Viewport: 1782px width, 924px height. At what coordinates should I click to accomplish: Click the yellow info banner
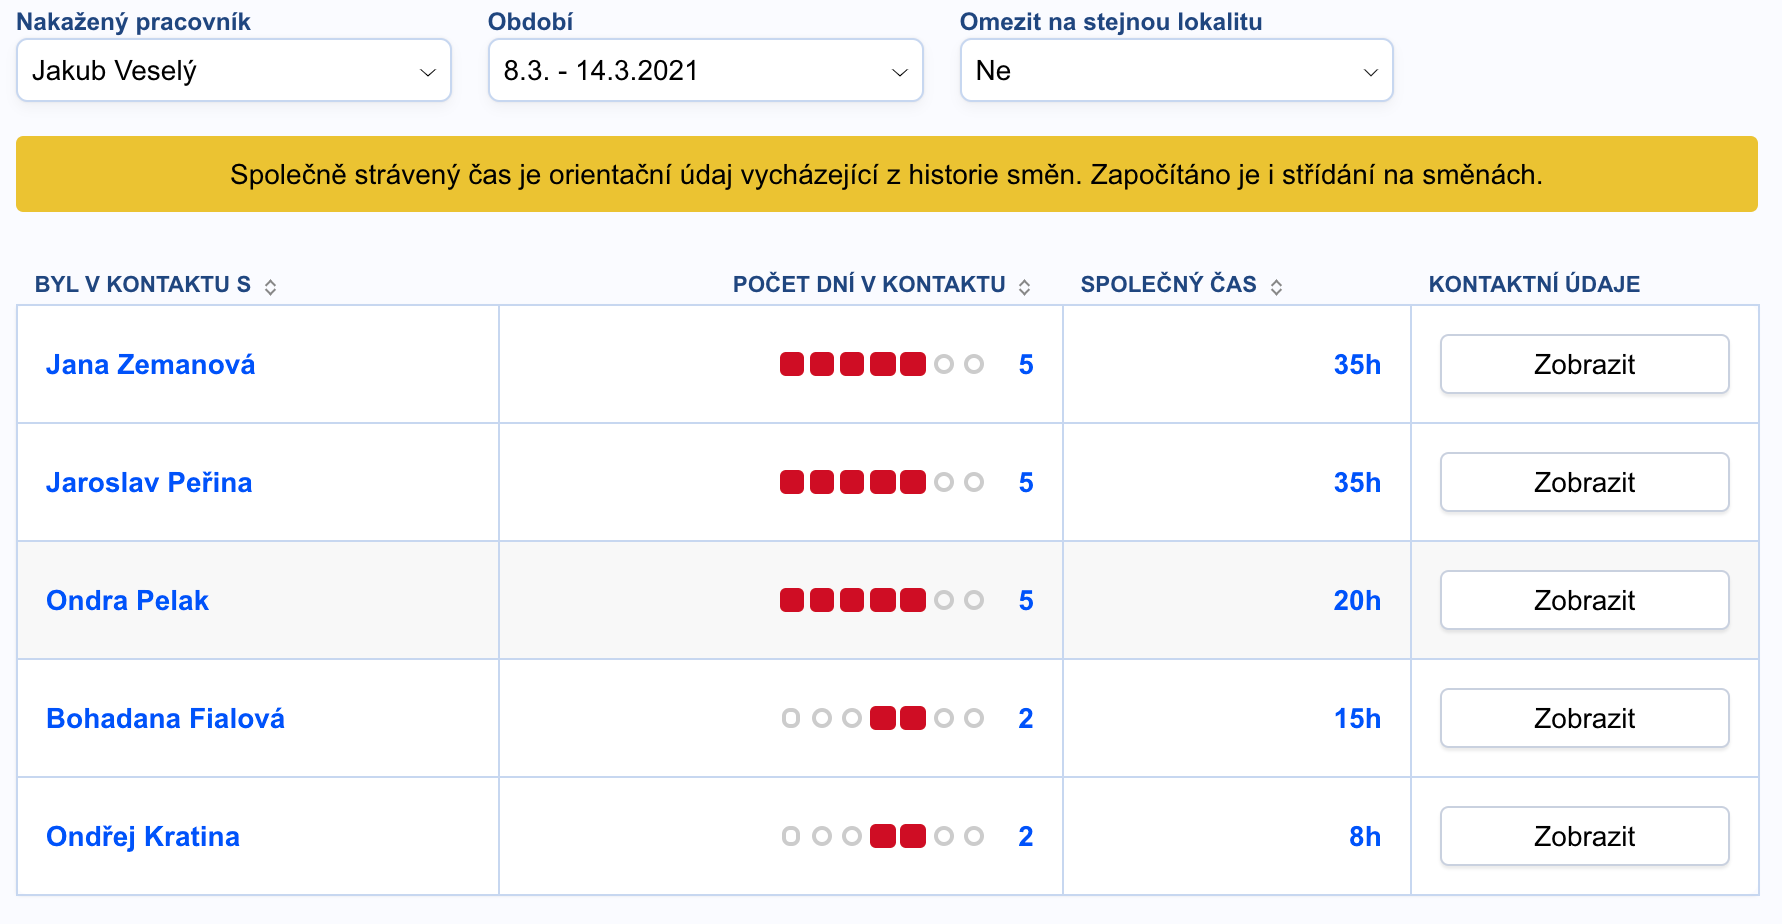[886, 175]
